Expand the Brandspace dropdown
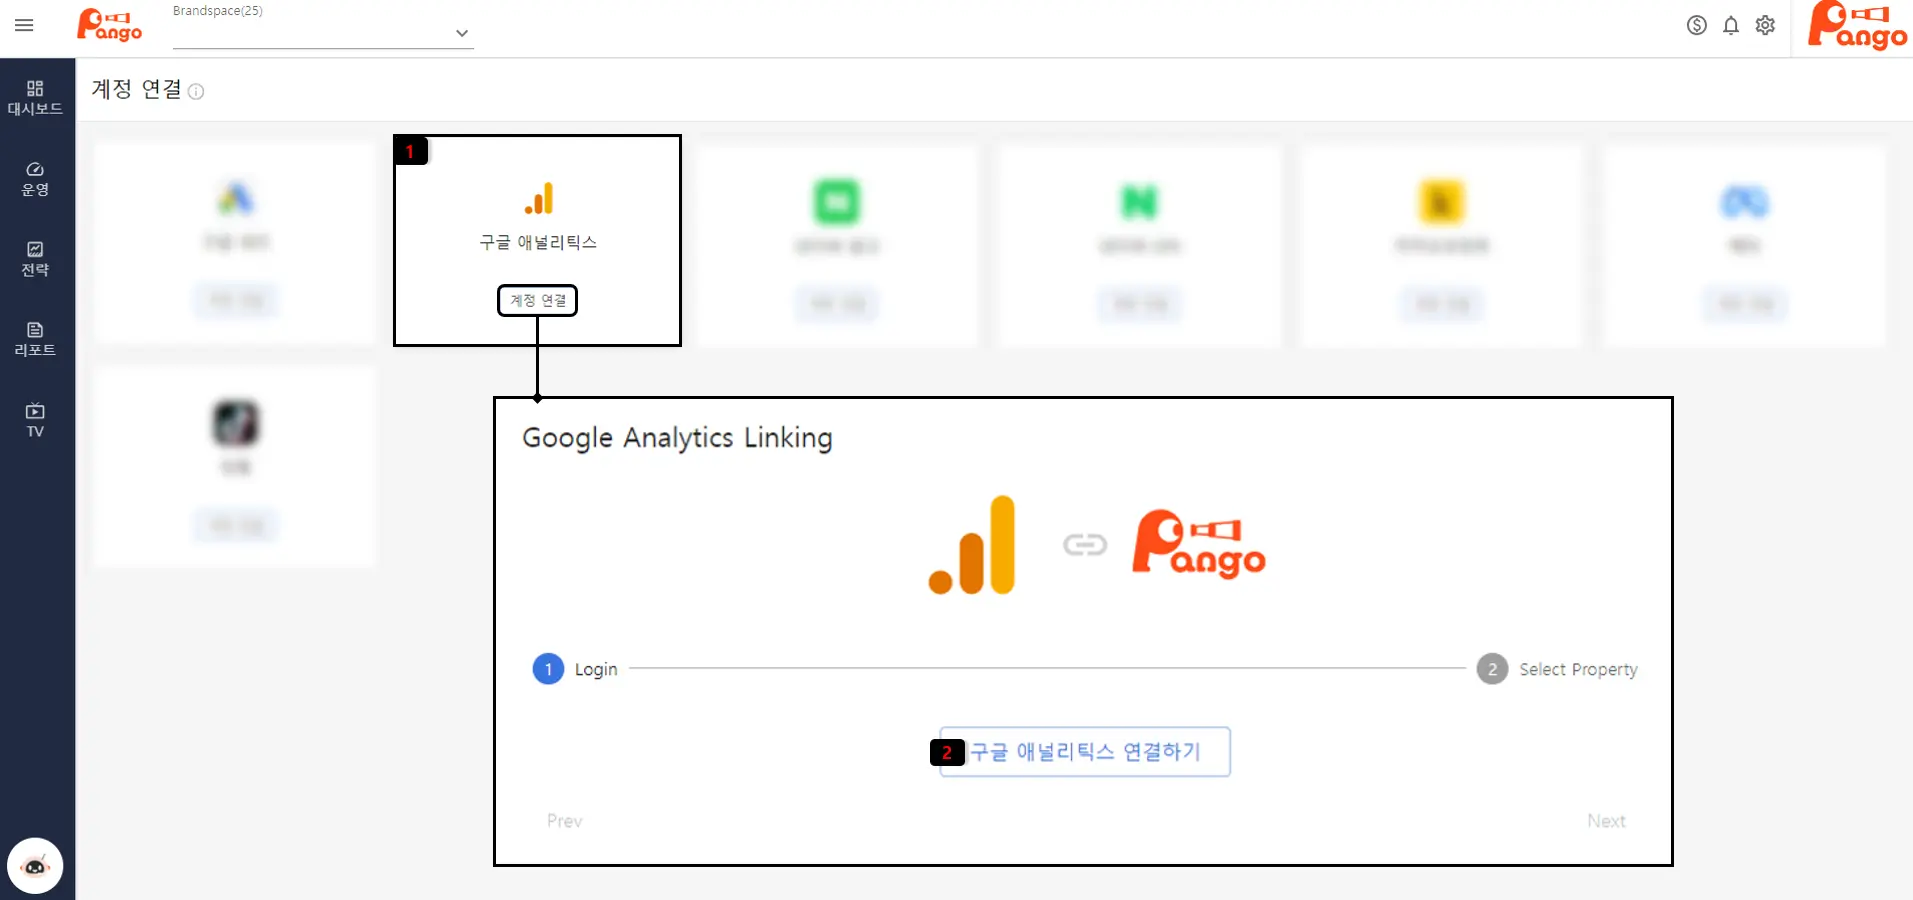The image size is (1913, 900). [x=461, y=33]
